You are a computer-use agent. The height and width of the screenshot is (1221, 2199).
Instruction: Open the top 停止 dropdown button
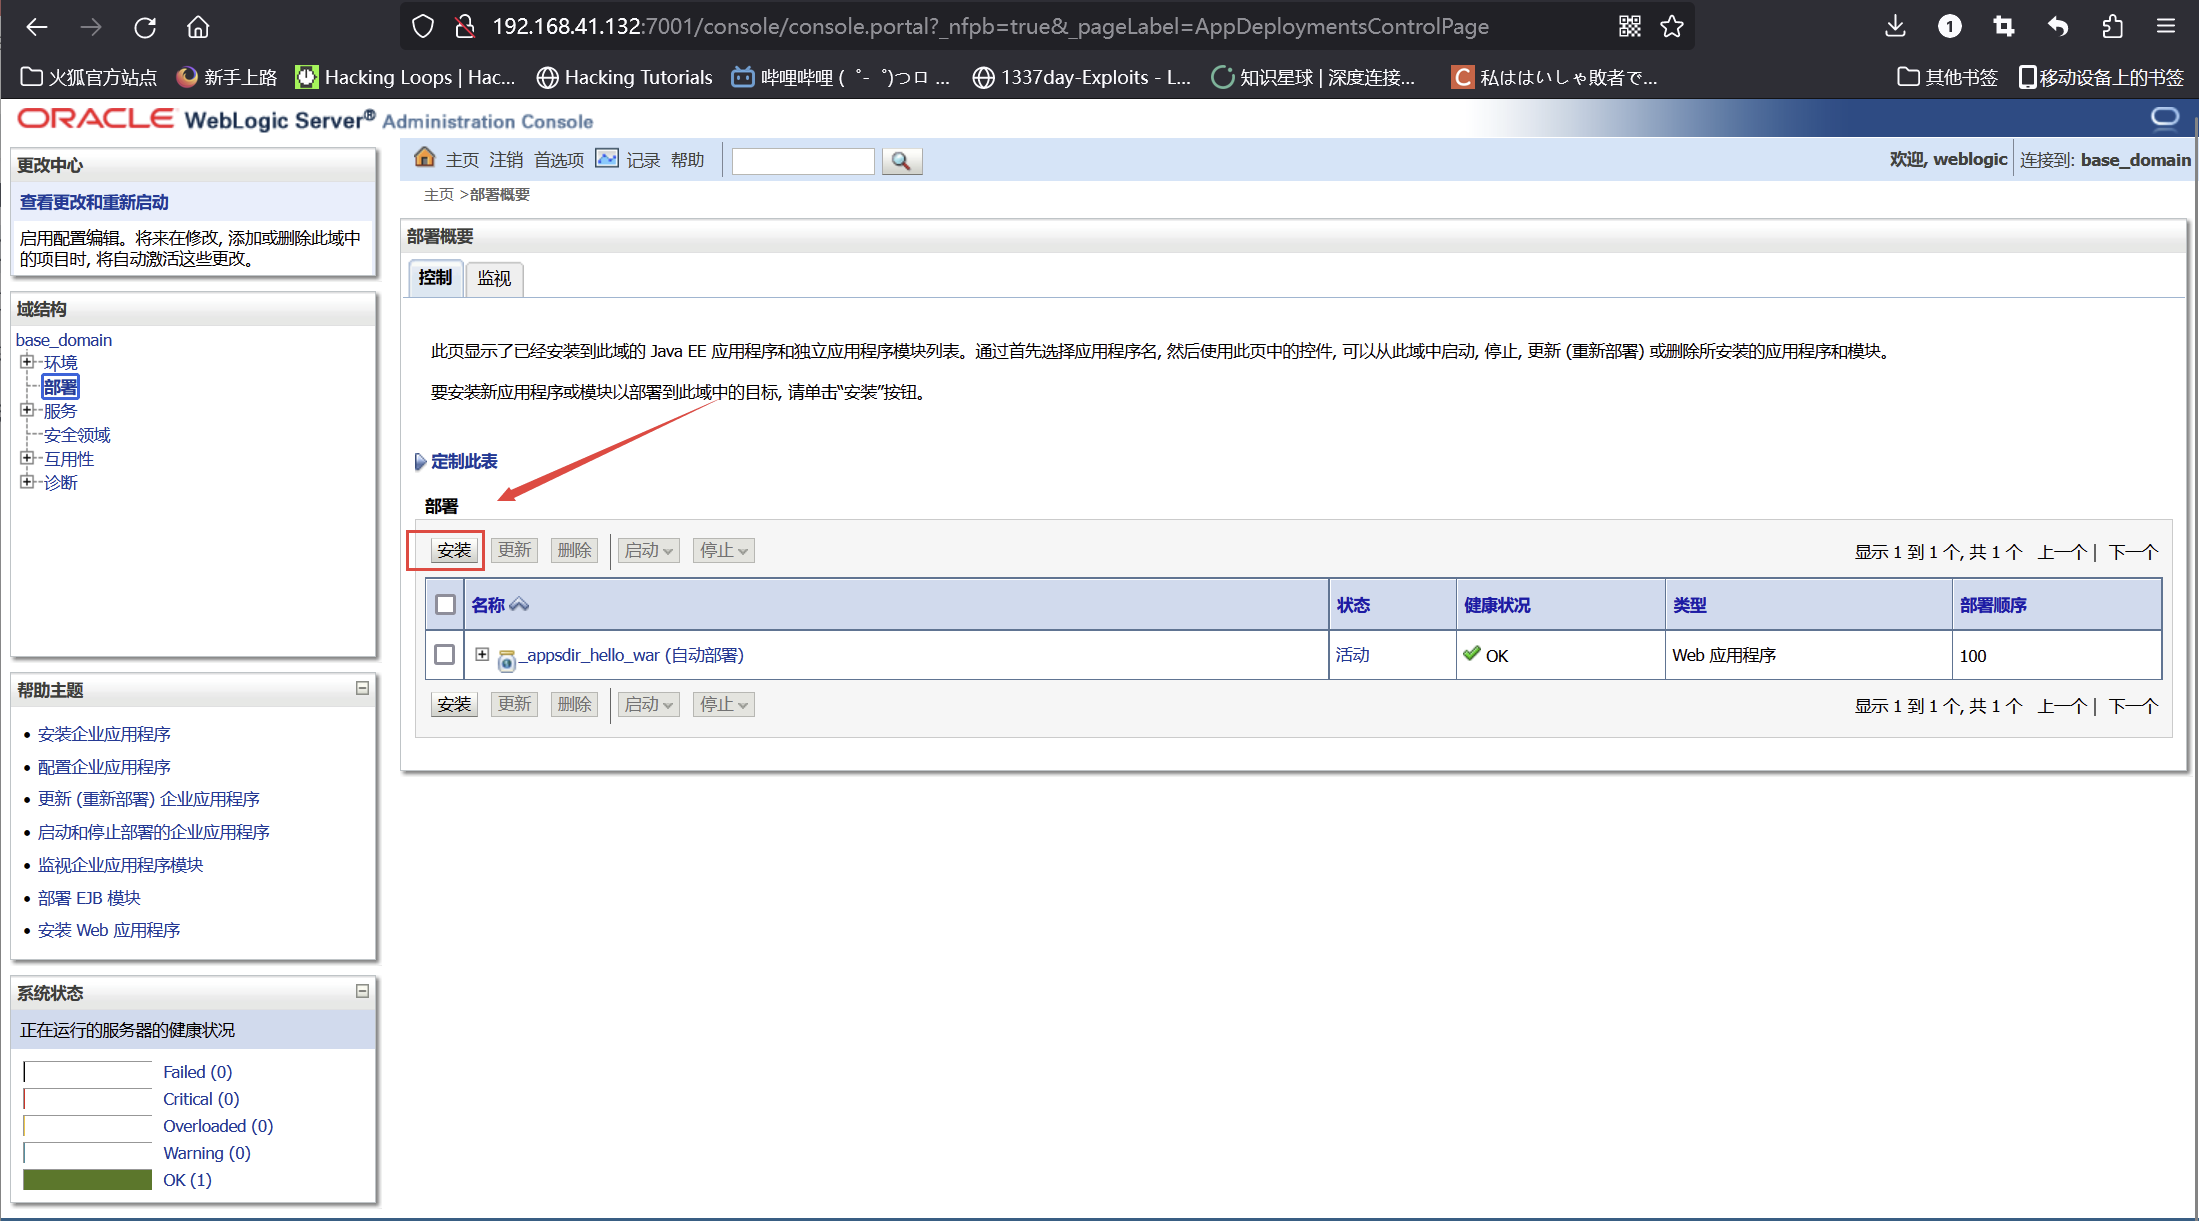723,550
